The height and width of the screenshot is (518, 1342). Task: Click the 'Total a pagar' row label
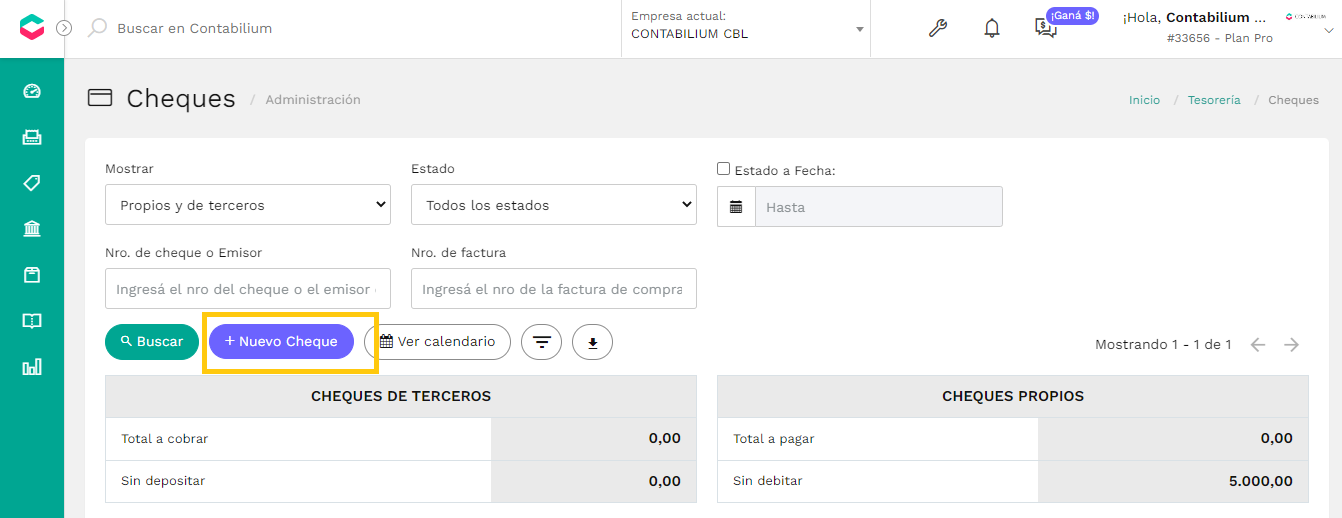point(774,439)
